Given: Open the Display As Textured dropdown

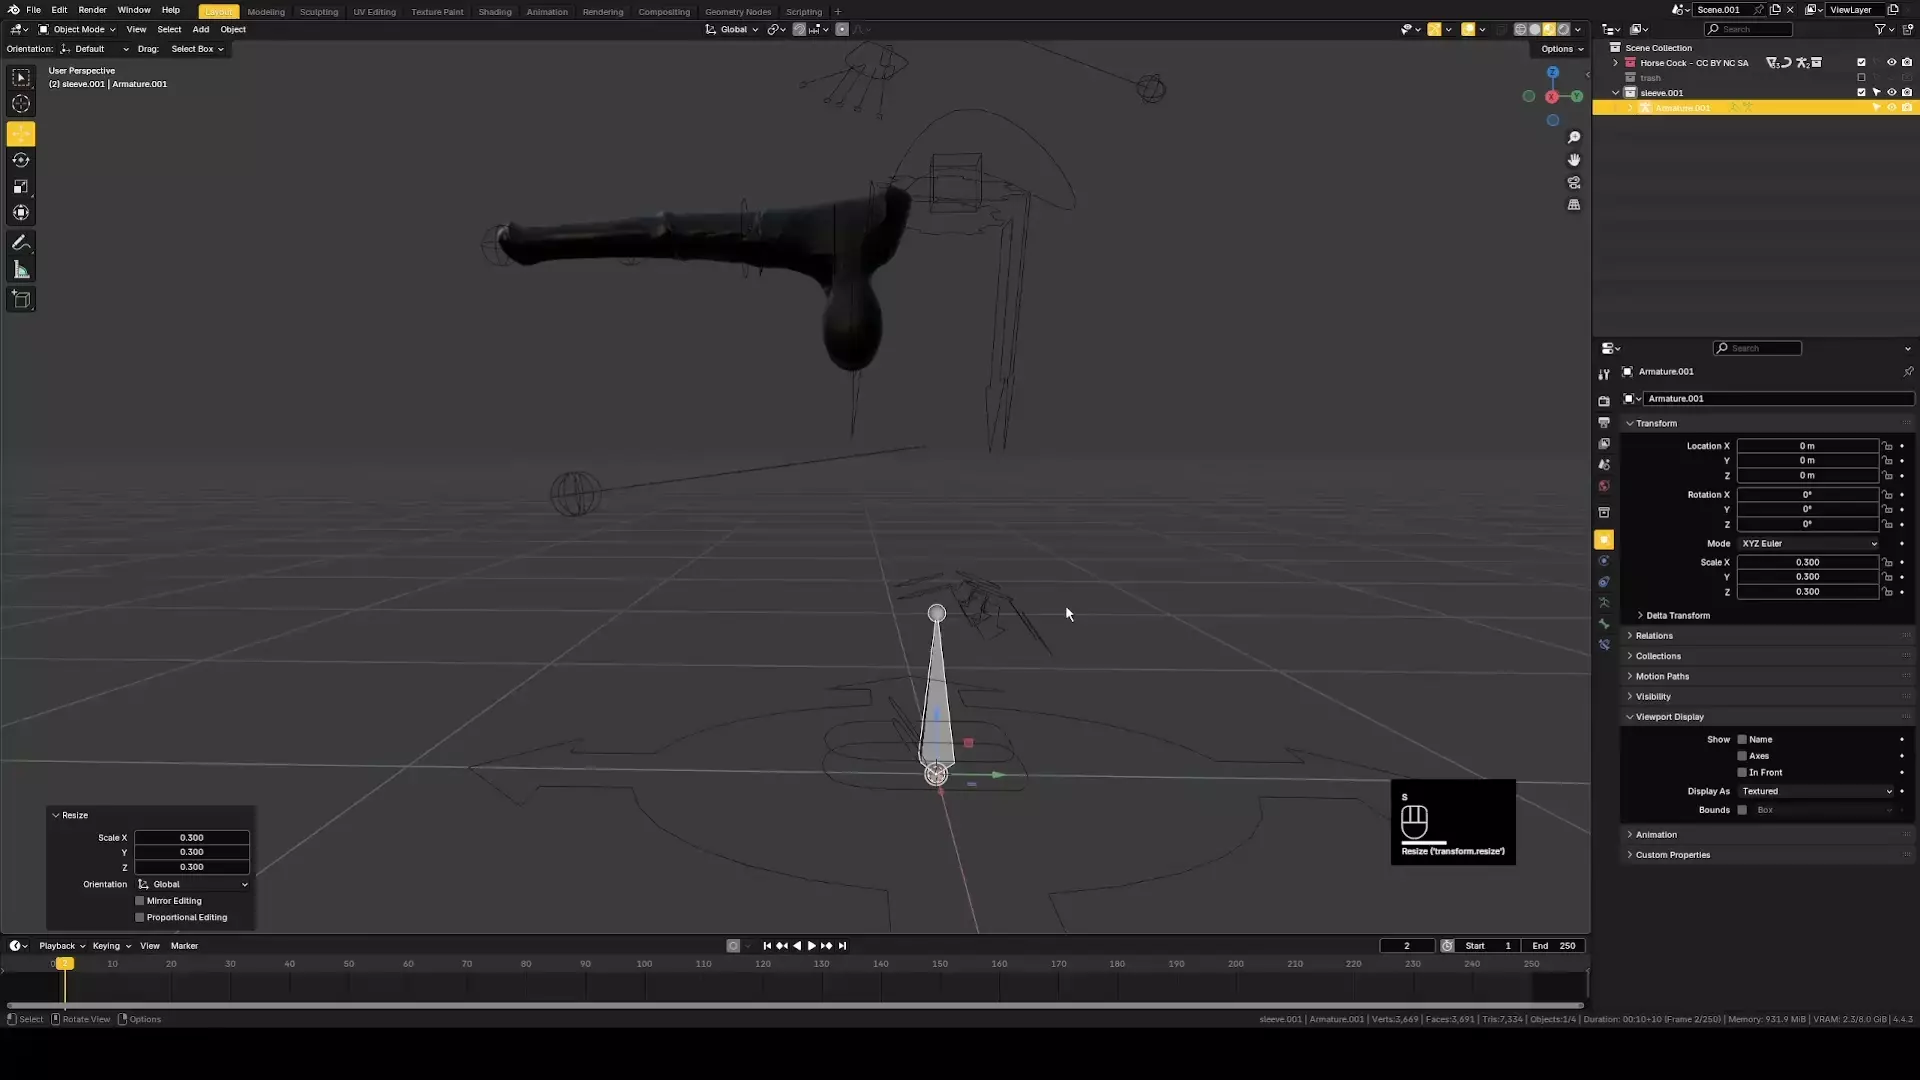Looking at the screenshot, I should (x=1816, y=791).
